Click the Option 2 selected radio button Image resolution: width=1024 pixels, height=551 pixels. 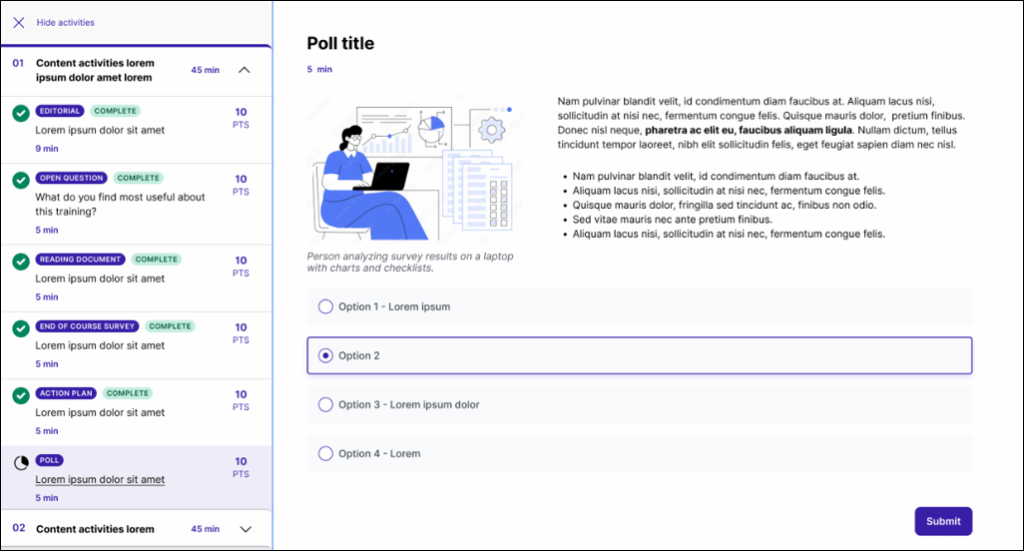pos(325,356)
